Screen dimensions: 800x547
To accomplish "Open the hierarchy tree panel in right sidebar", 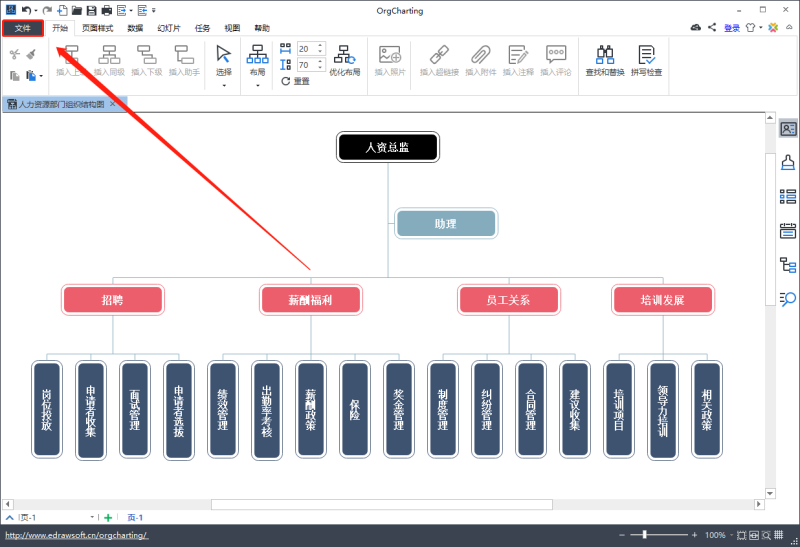I will (788, 265).
